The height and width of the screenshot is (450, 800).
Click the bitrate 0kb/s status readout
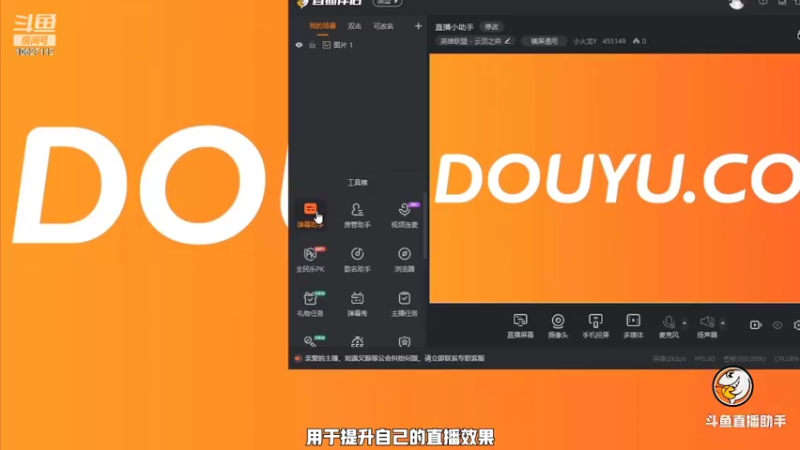(669, 359)
